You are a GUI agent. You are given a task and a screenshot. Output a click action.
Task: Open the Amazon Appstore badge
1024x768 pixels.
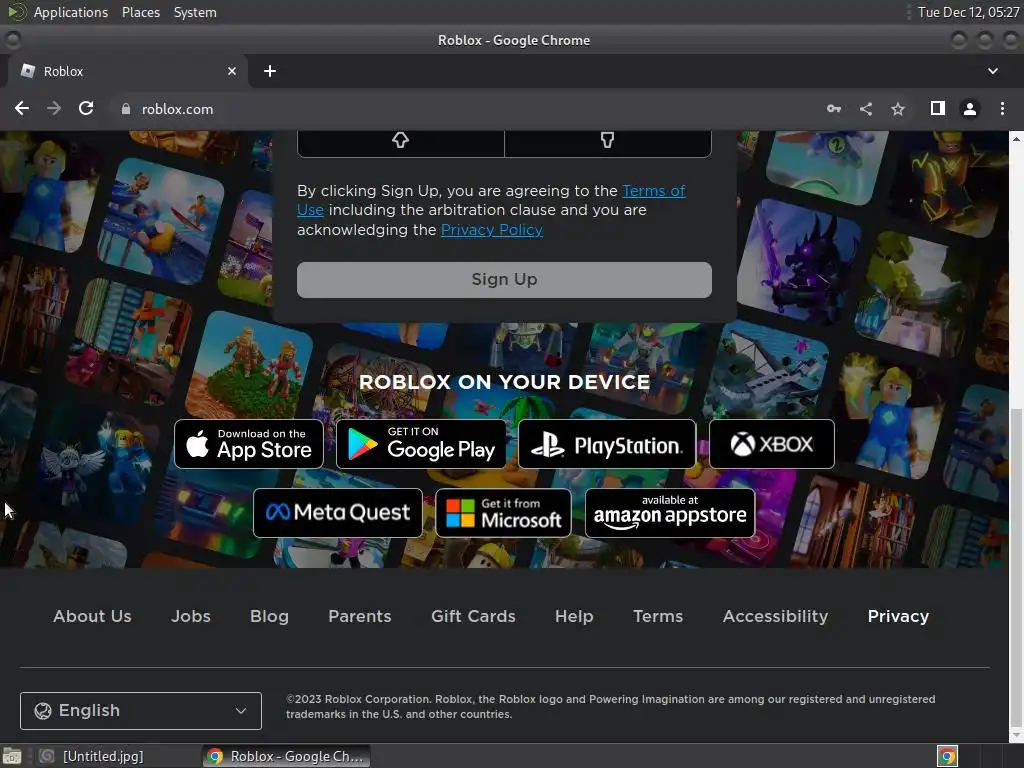pos(670,513)
